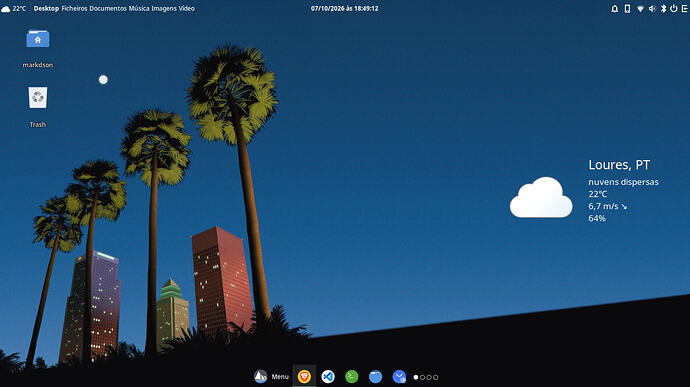Switch to the second workspace dot
Viewport: 690px width, 387px height.
click(x=422, y=377)
